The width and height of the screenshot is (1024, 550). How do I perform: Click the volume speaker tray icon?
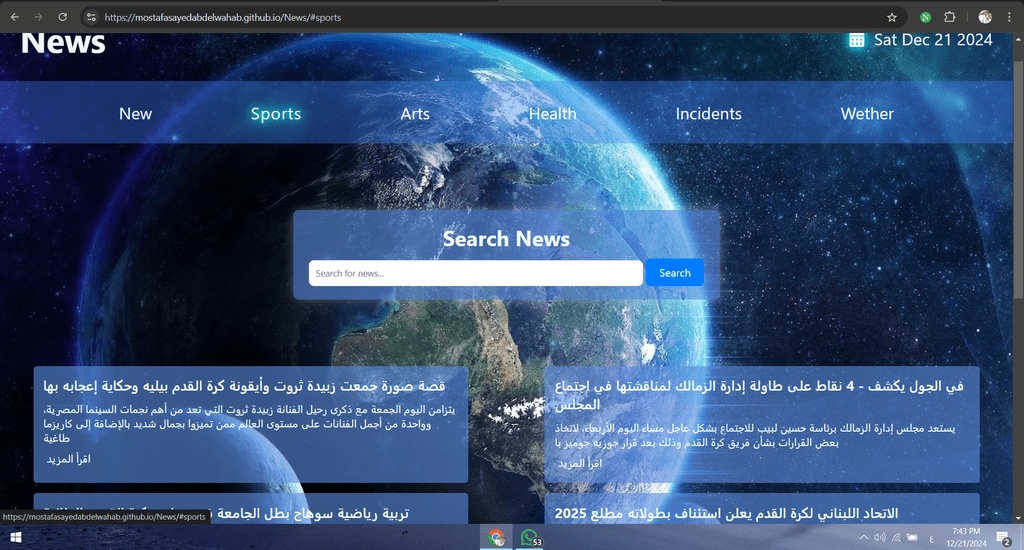click(x=880, y=538)
